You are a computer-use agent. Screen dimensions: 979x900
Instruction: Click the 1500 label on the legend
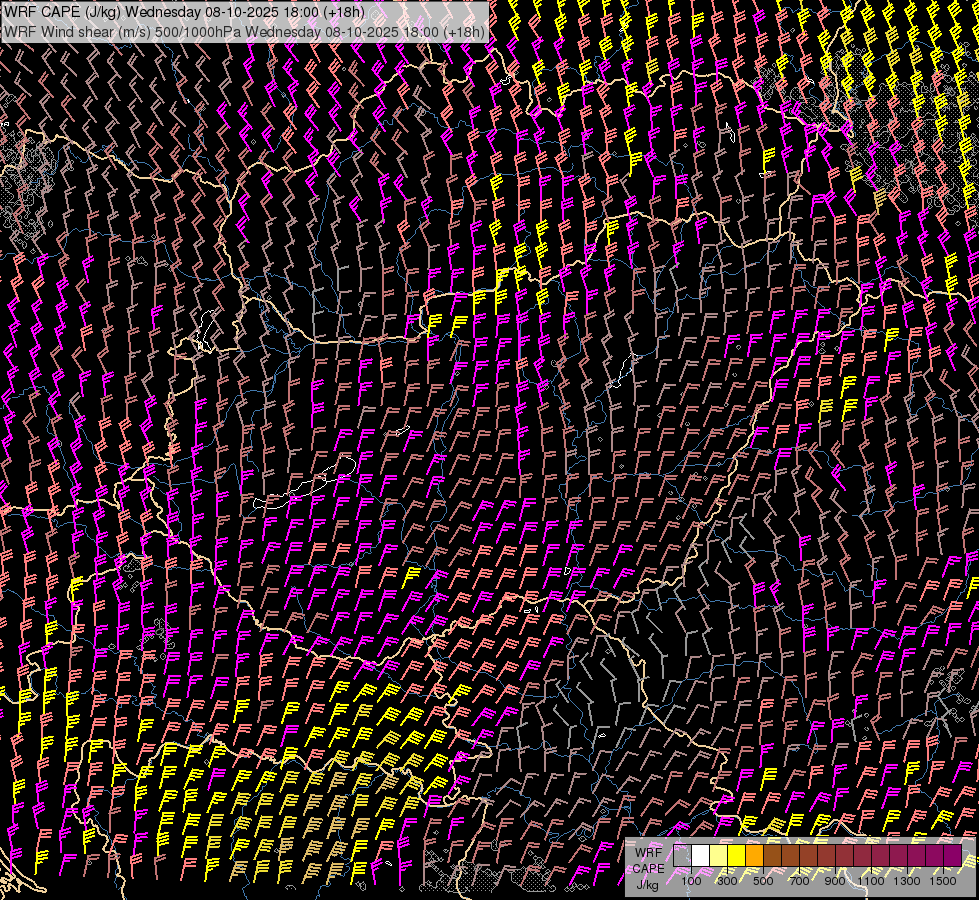[x=943, y=880]
